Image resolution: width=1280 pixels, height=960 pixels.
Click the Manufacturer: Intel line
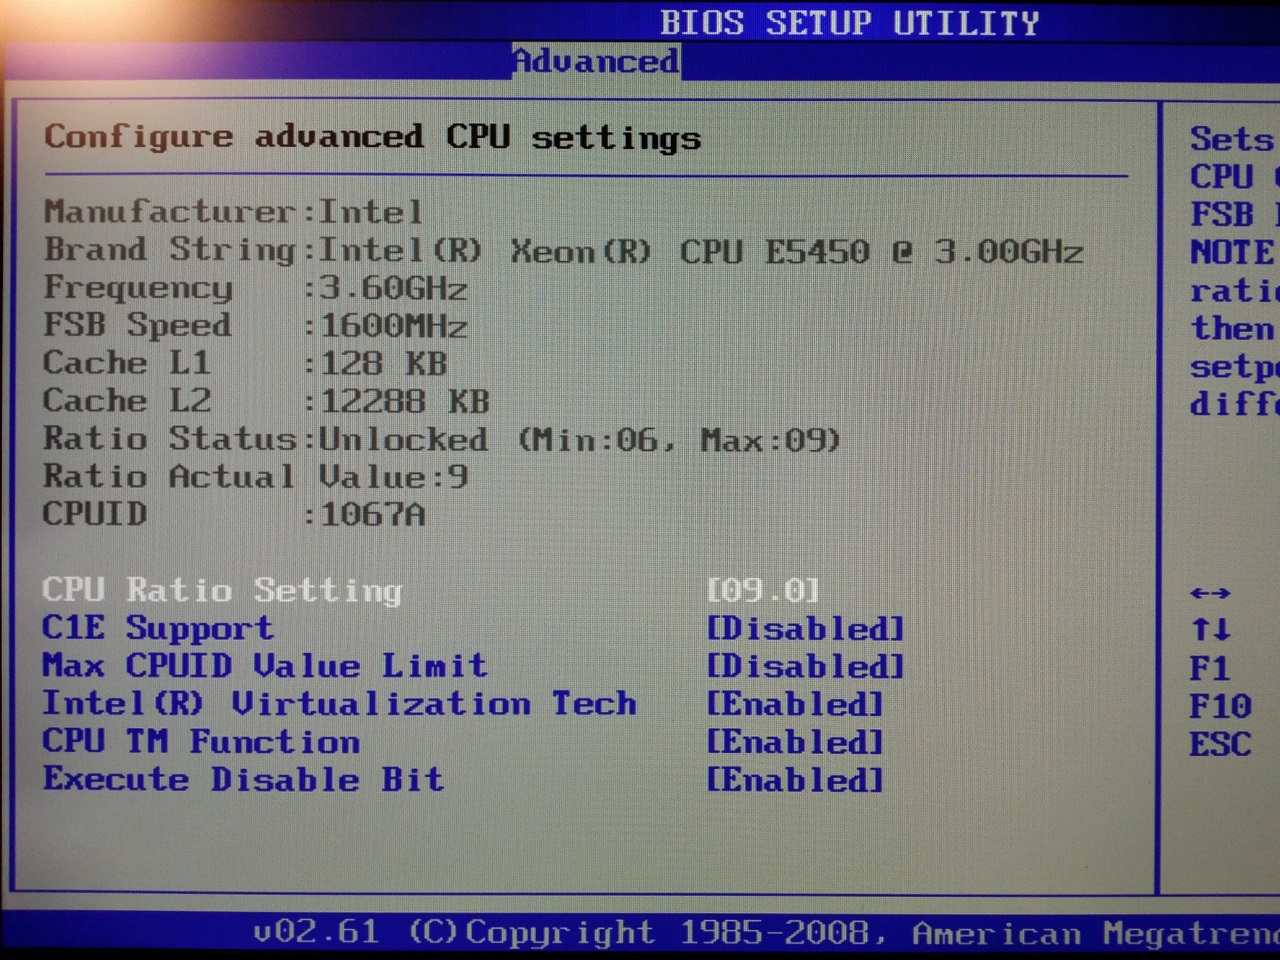(233, 212)
